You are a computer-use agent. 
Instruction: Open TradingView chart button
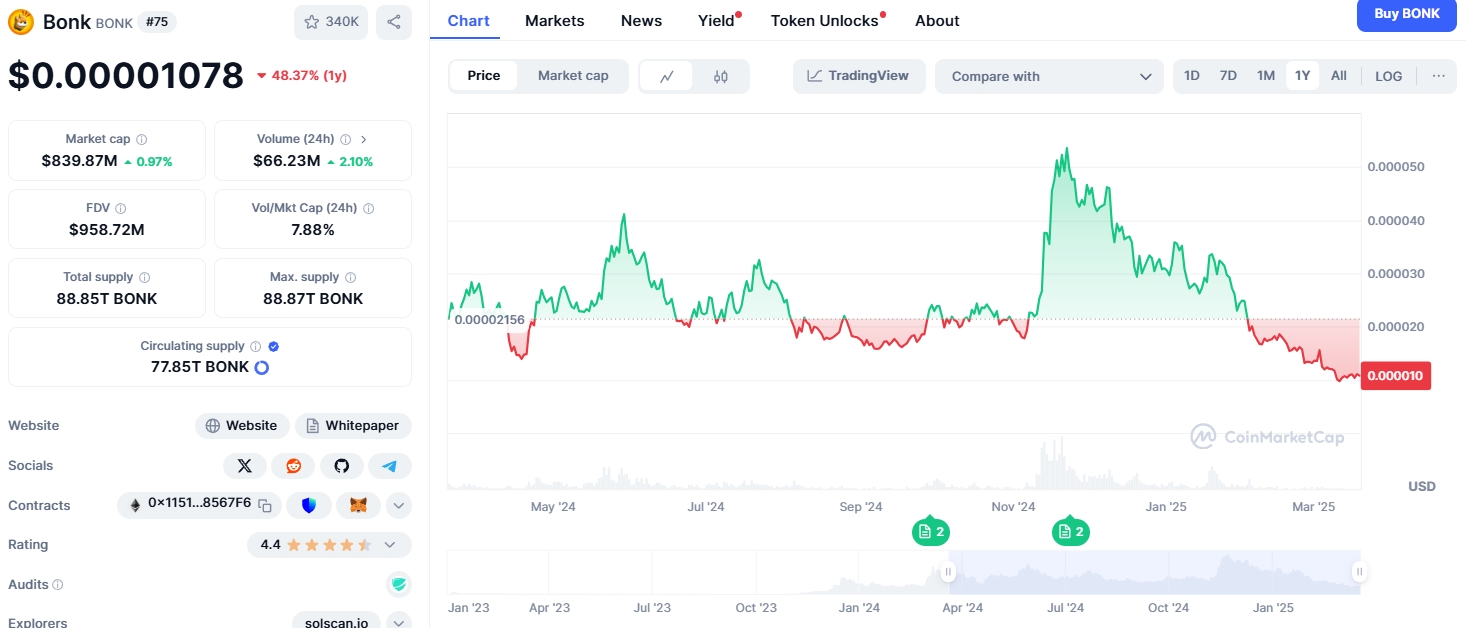tap(858, 76)
